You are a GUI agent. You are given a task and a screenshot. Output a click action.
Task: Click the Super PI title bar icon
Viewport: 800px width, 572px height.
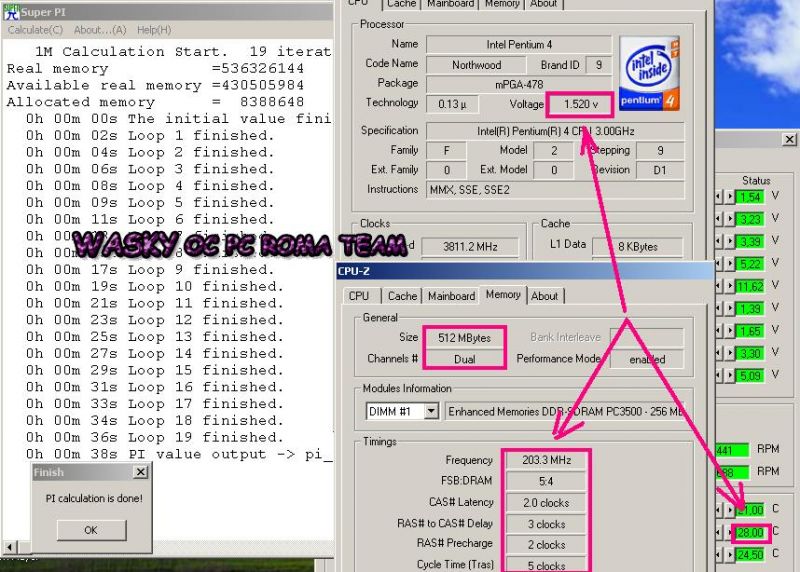click(x=11, y=12)
